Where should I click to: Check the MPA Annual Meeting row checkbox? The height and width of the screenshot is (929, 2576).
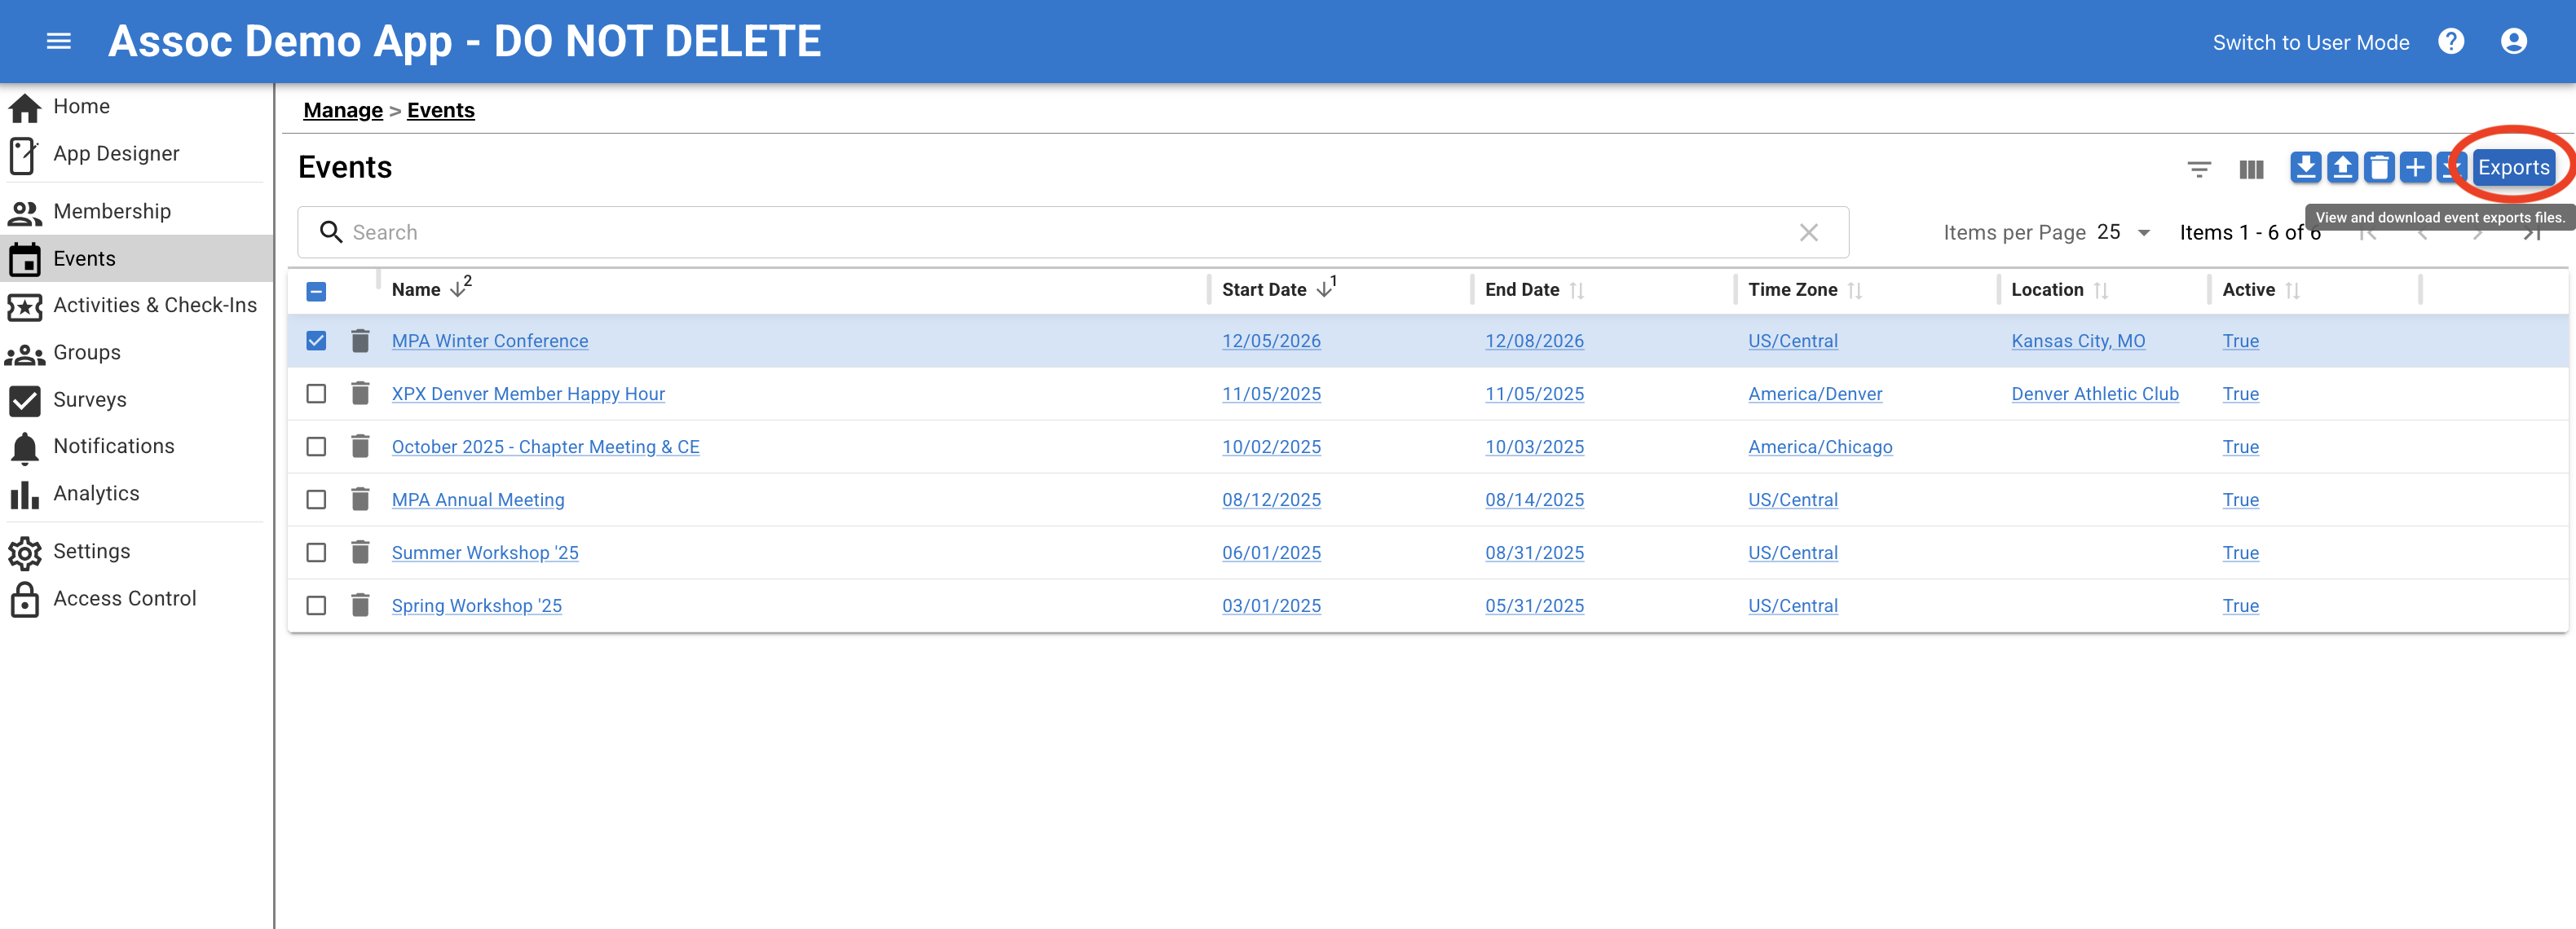(x=316, y=500)
